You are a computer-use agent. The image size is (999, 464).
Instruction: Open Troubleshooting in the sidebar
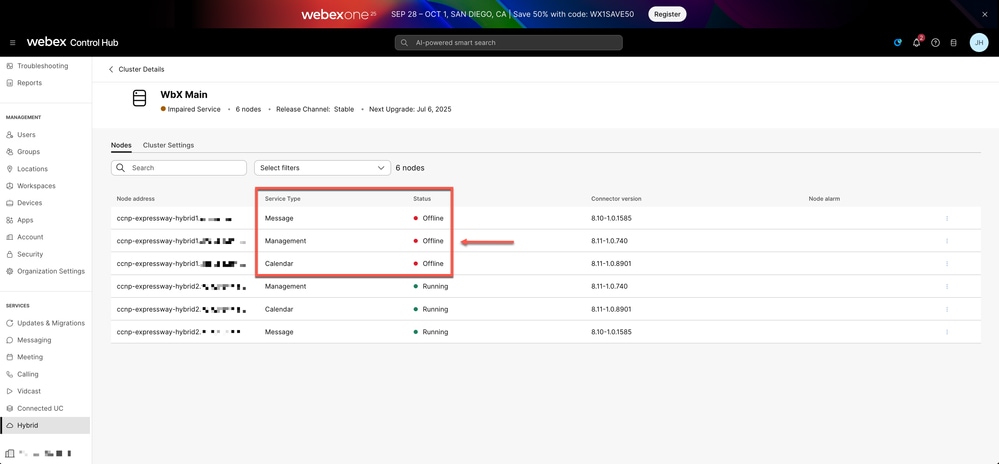tap(42, 66)
